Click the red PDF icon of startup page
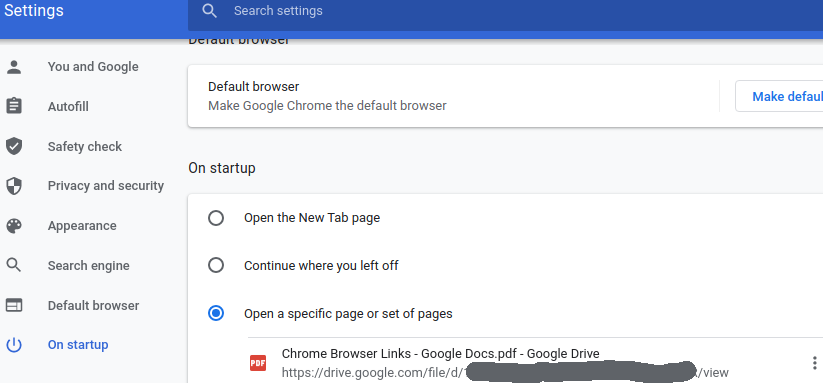The width and height of the screenshot is (823, 383). point(258,363)
